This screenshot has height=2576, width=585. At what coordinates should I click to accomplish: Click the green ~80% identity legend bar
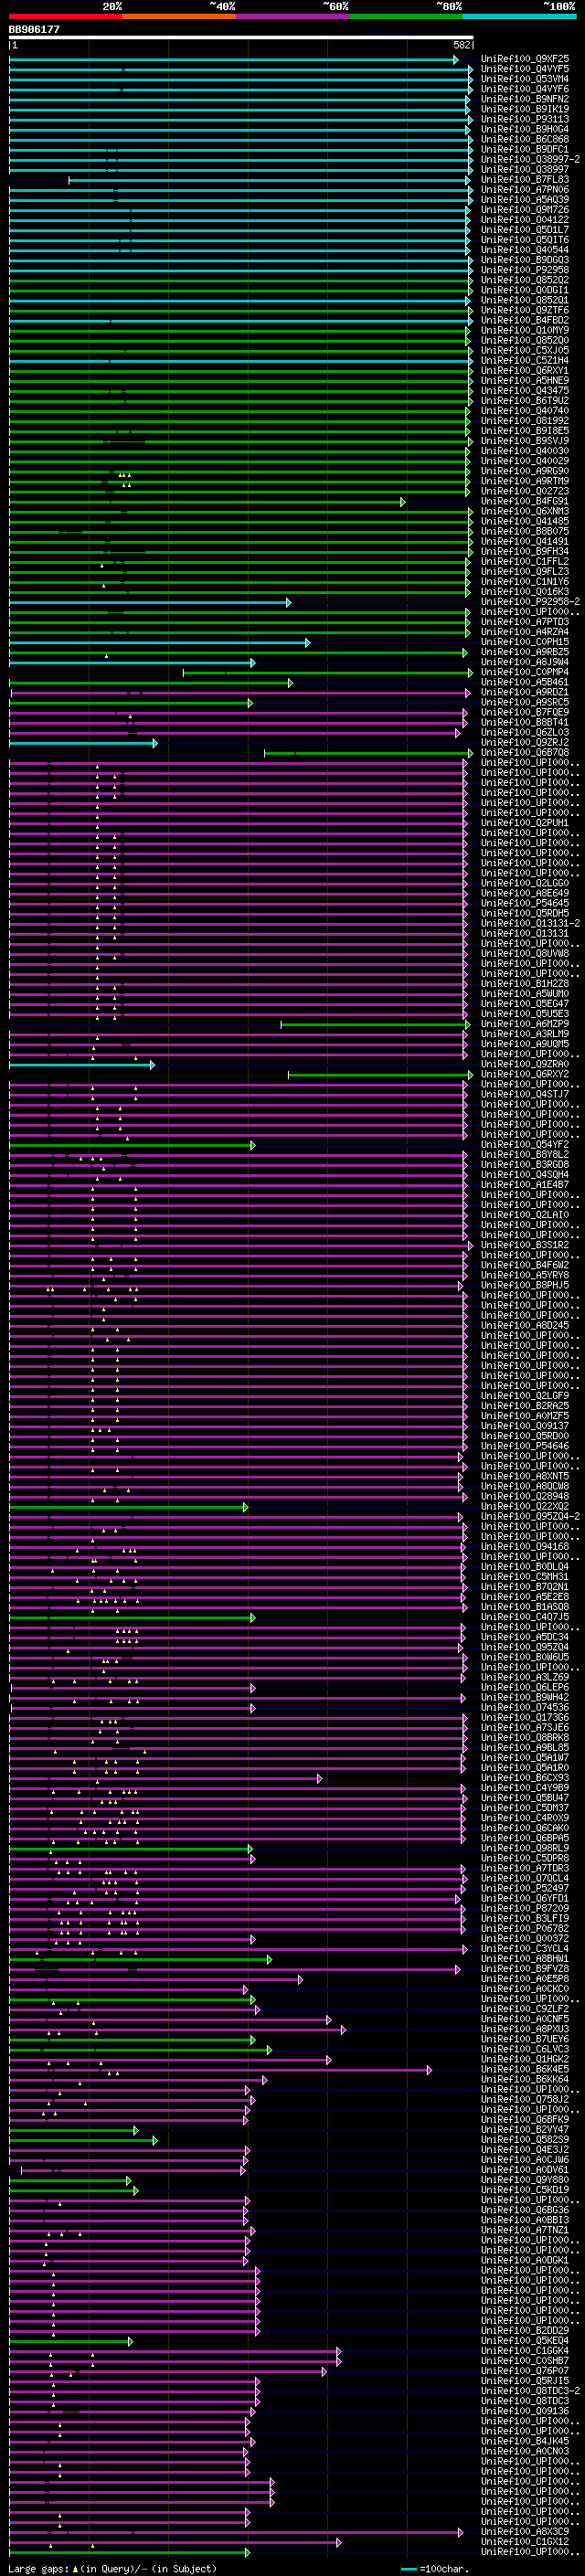pos(406,16)
